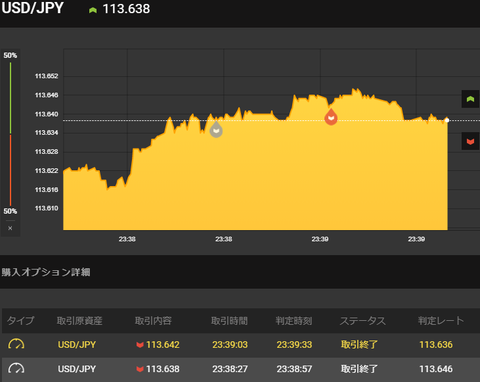
Task: Select the gray expired trade marker
Action: (216, 129)
